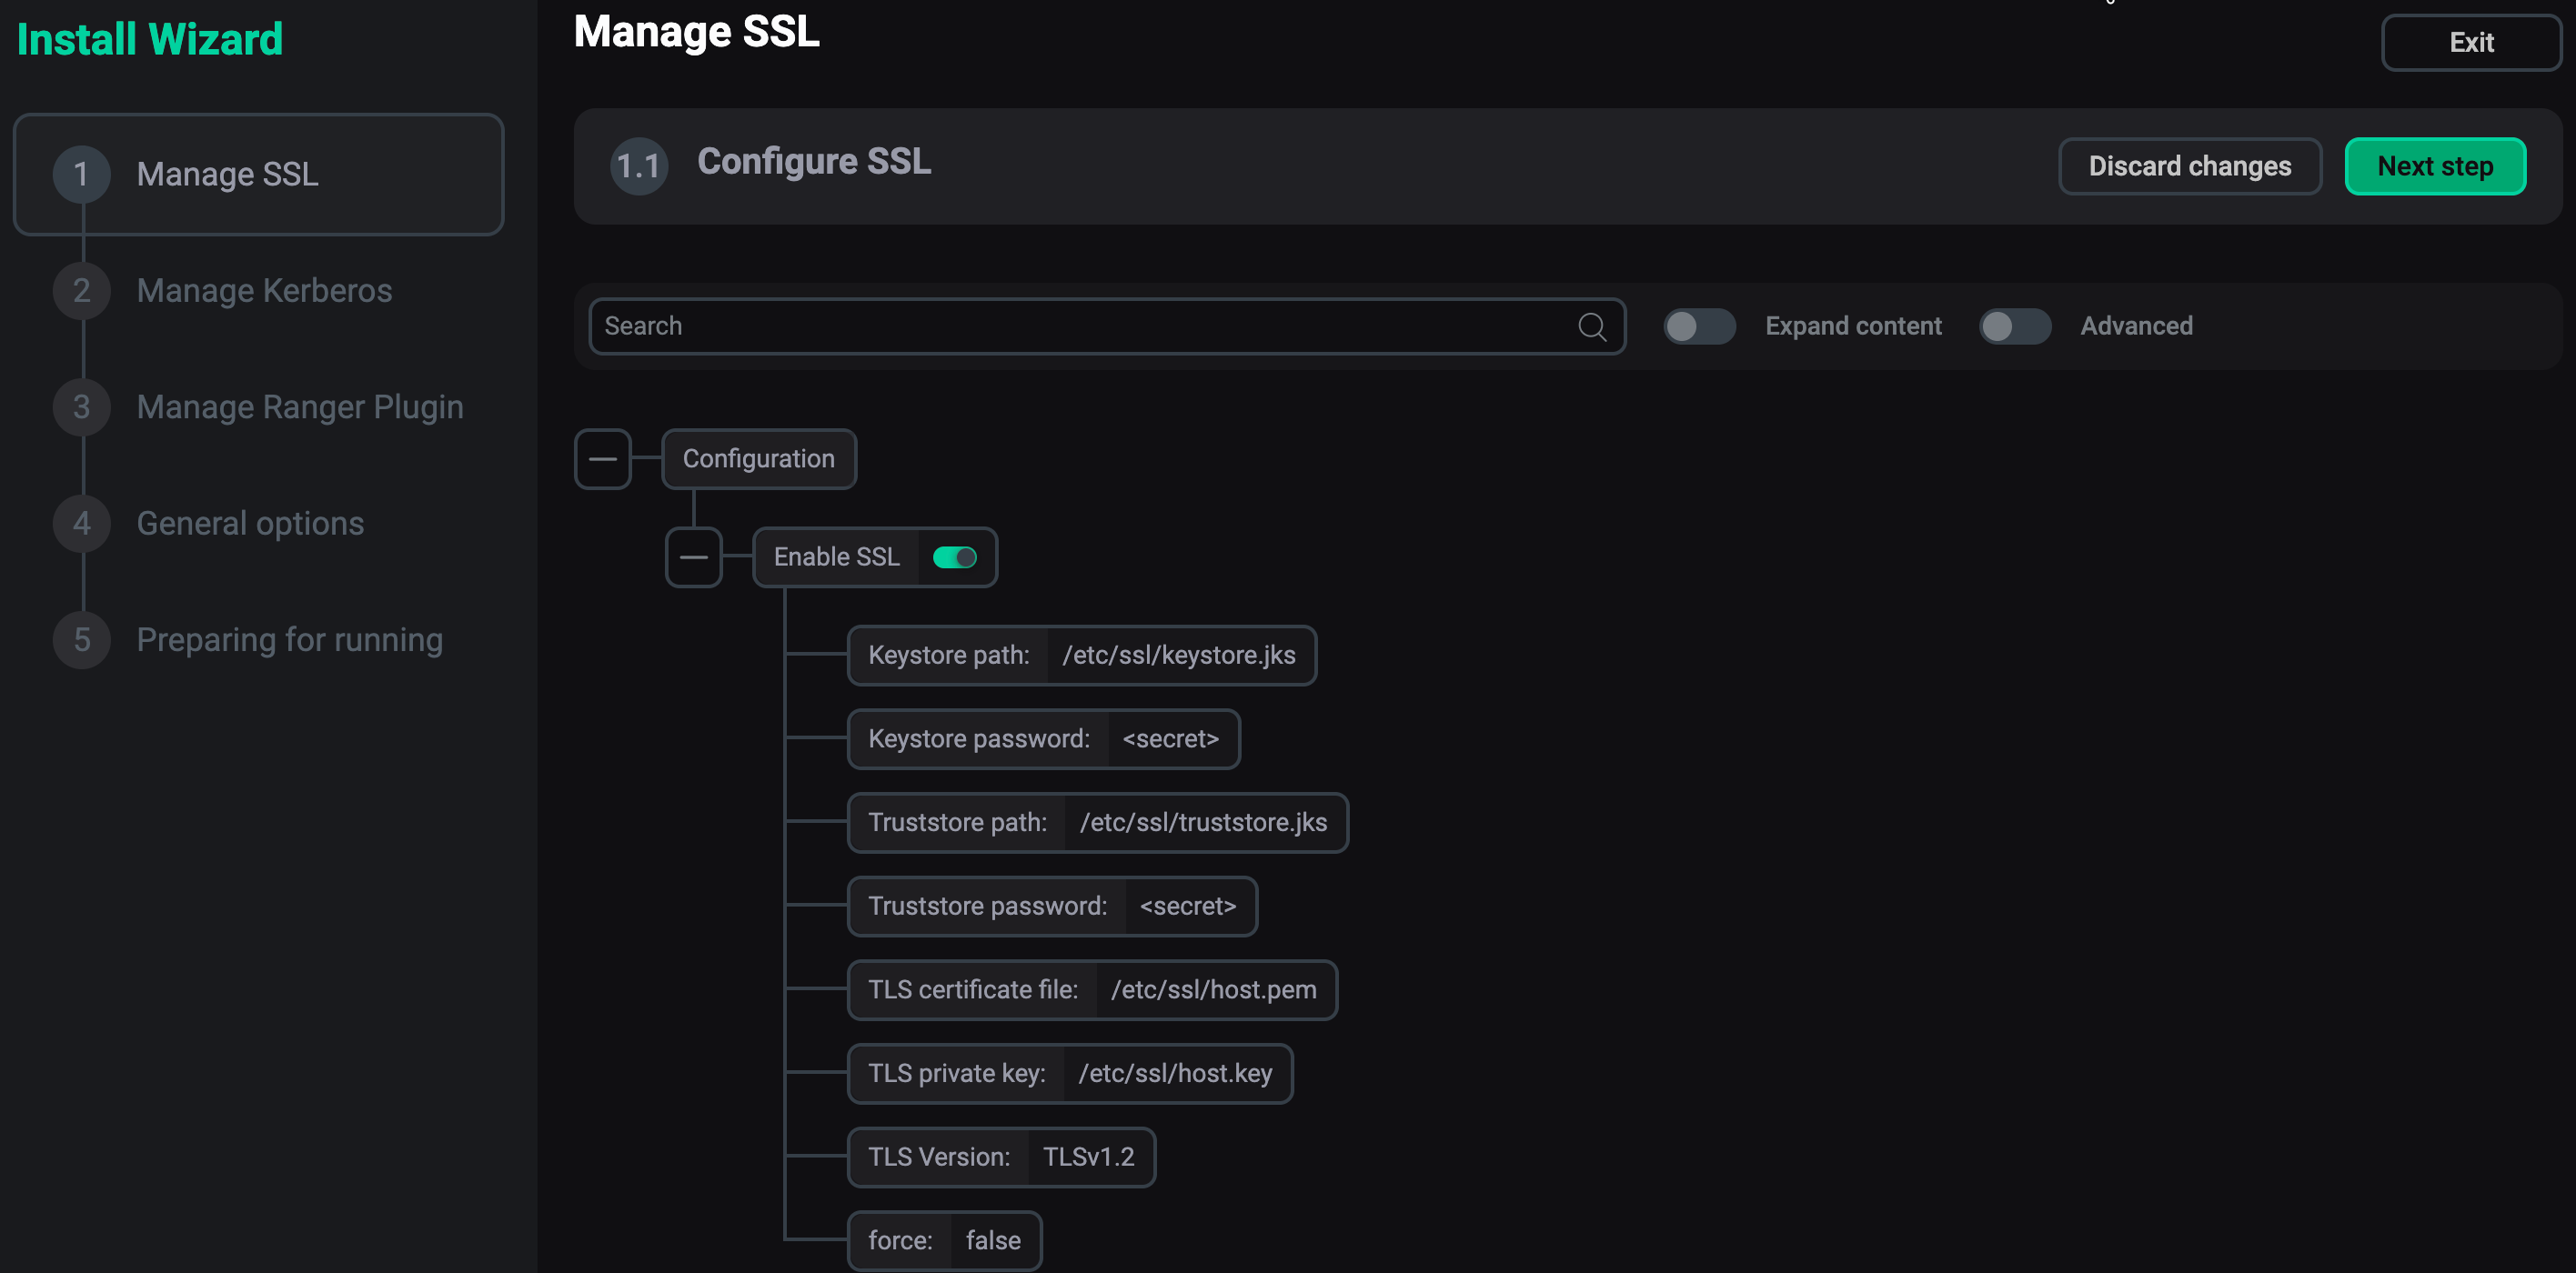Click the Manage SSL page heading
The height and width of the screenshot is (1273, 2576).
(697, 32)
